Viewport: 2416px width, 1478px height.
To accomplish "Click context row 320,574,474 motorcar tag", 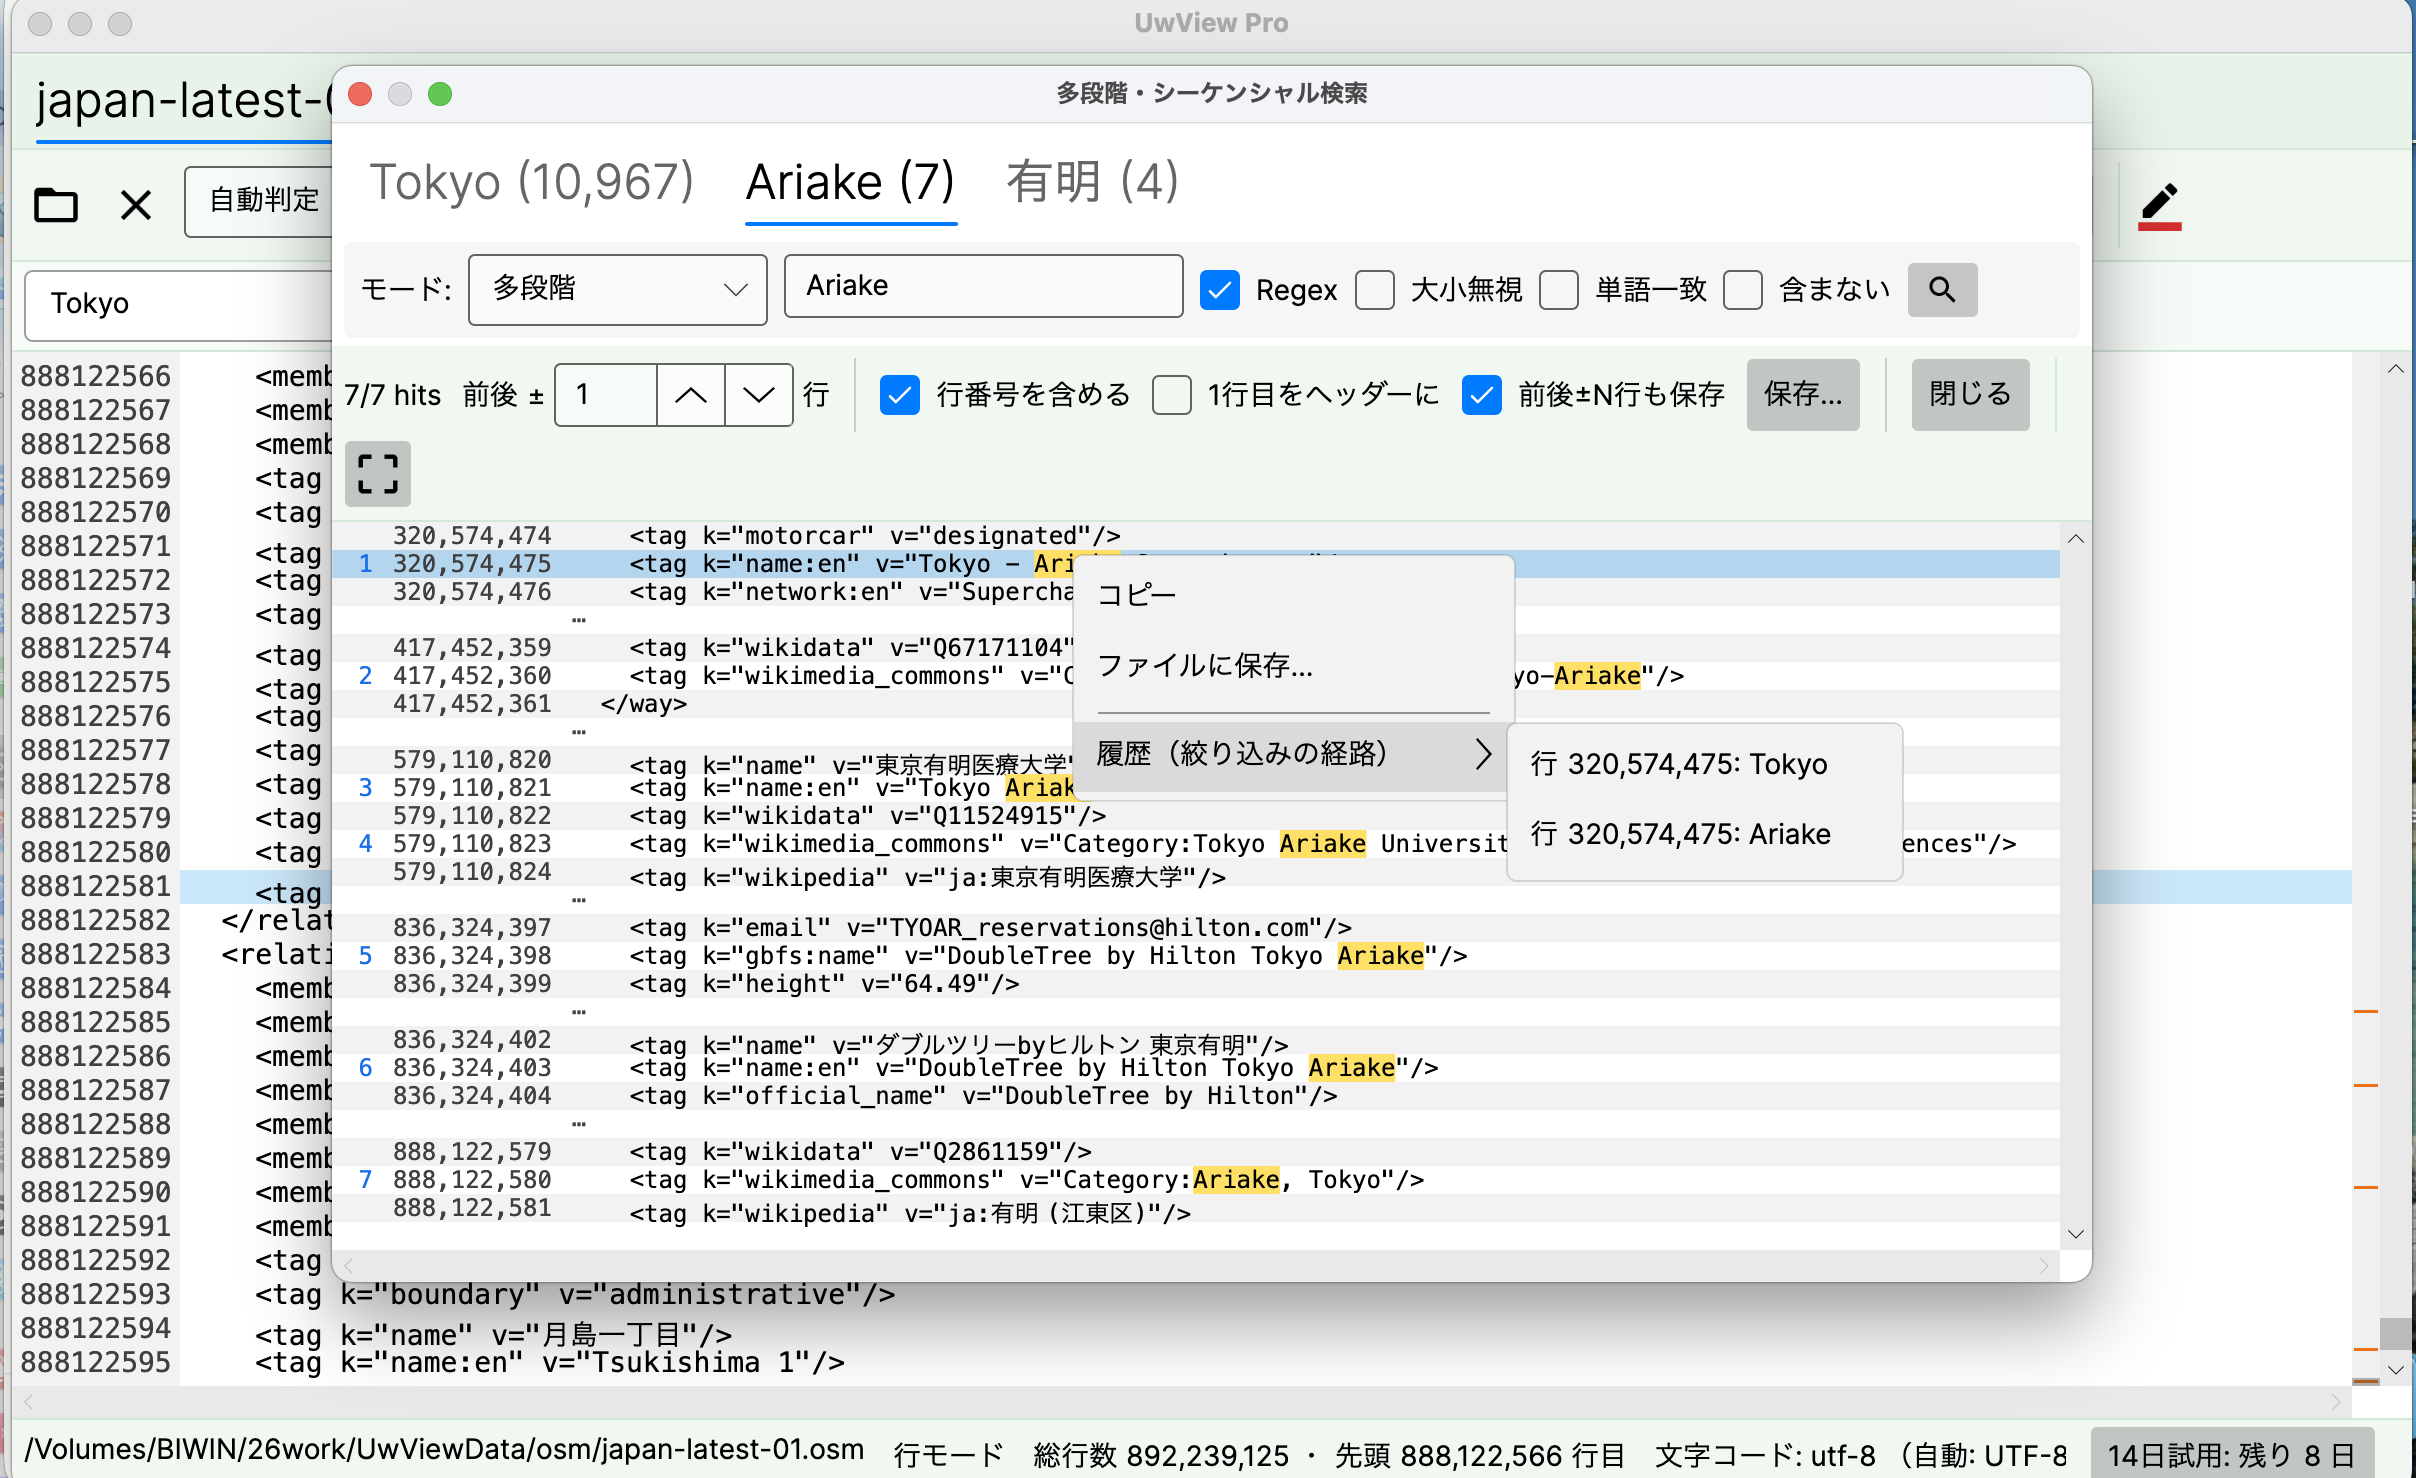I will (x=1196, y=536).
